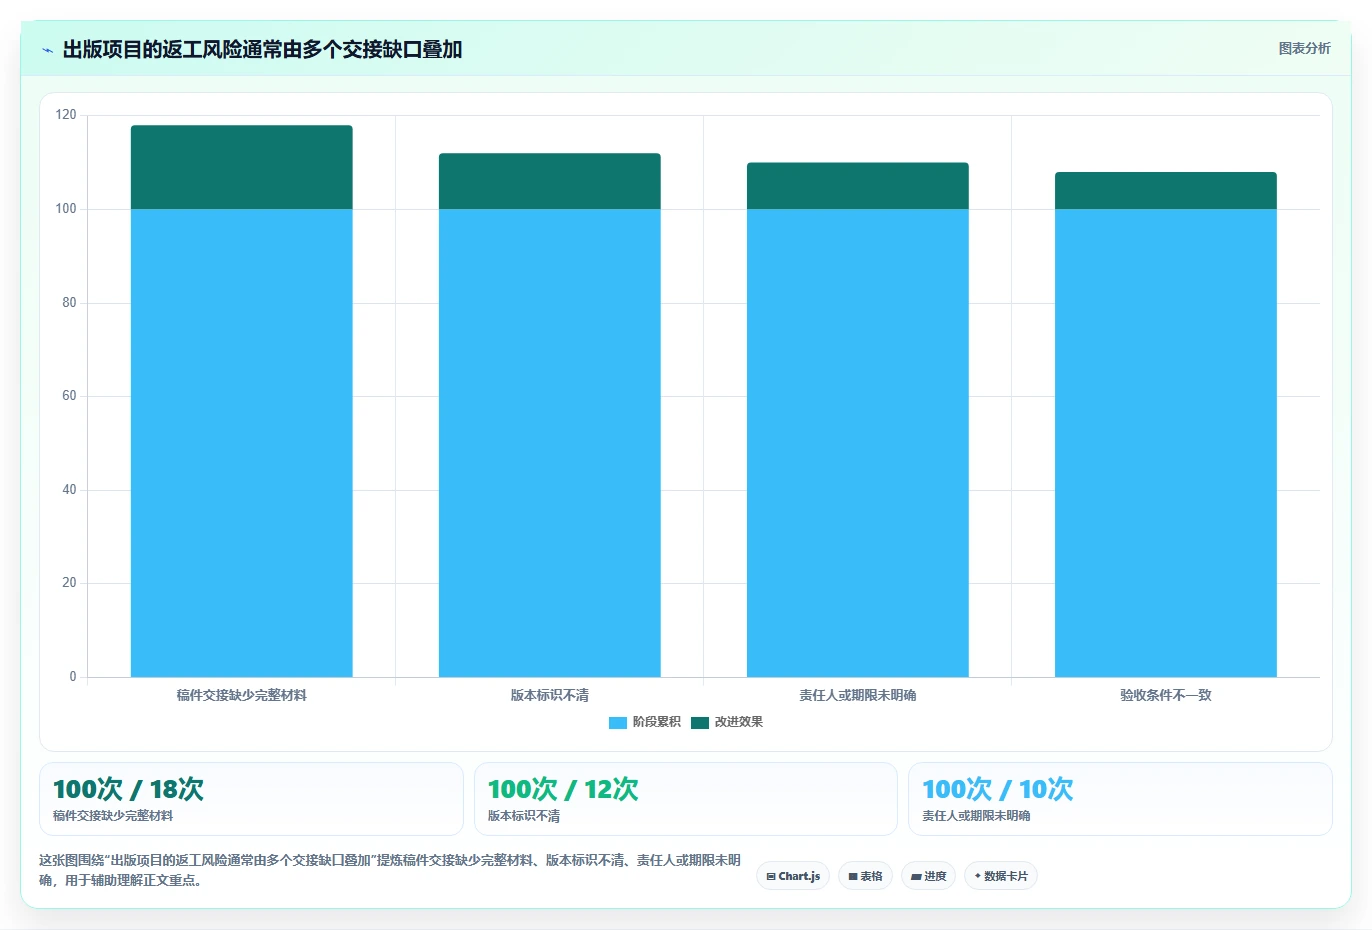Select the dark green segment above 验收条件不一致
Viewport: 1372px width, 930px height.
1166,190
